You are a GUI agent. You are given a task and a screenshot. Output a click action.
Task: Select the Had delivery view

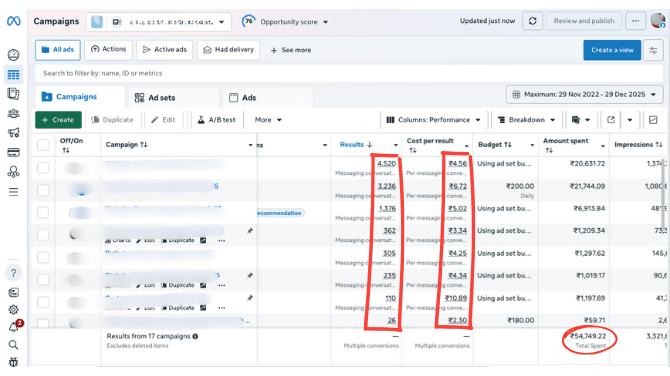pyautogui.click(x=228, y=50)
